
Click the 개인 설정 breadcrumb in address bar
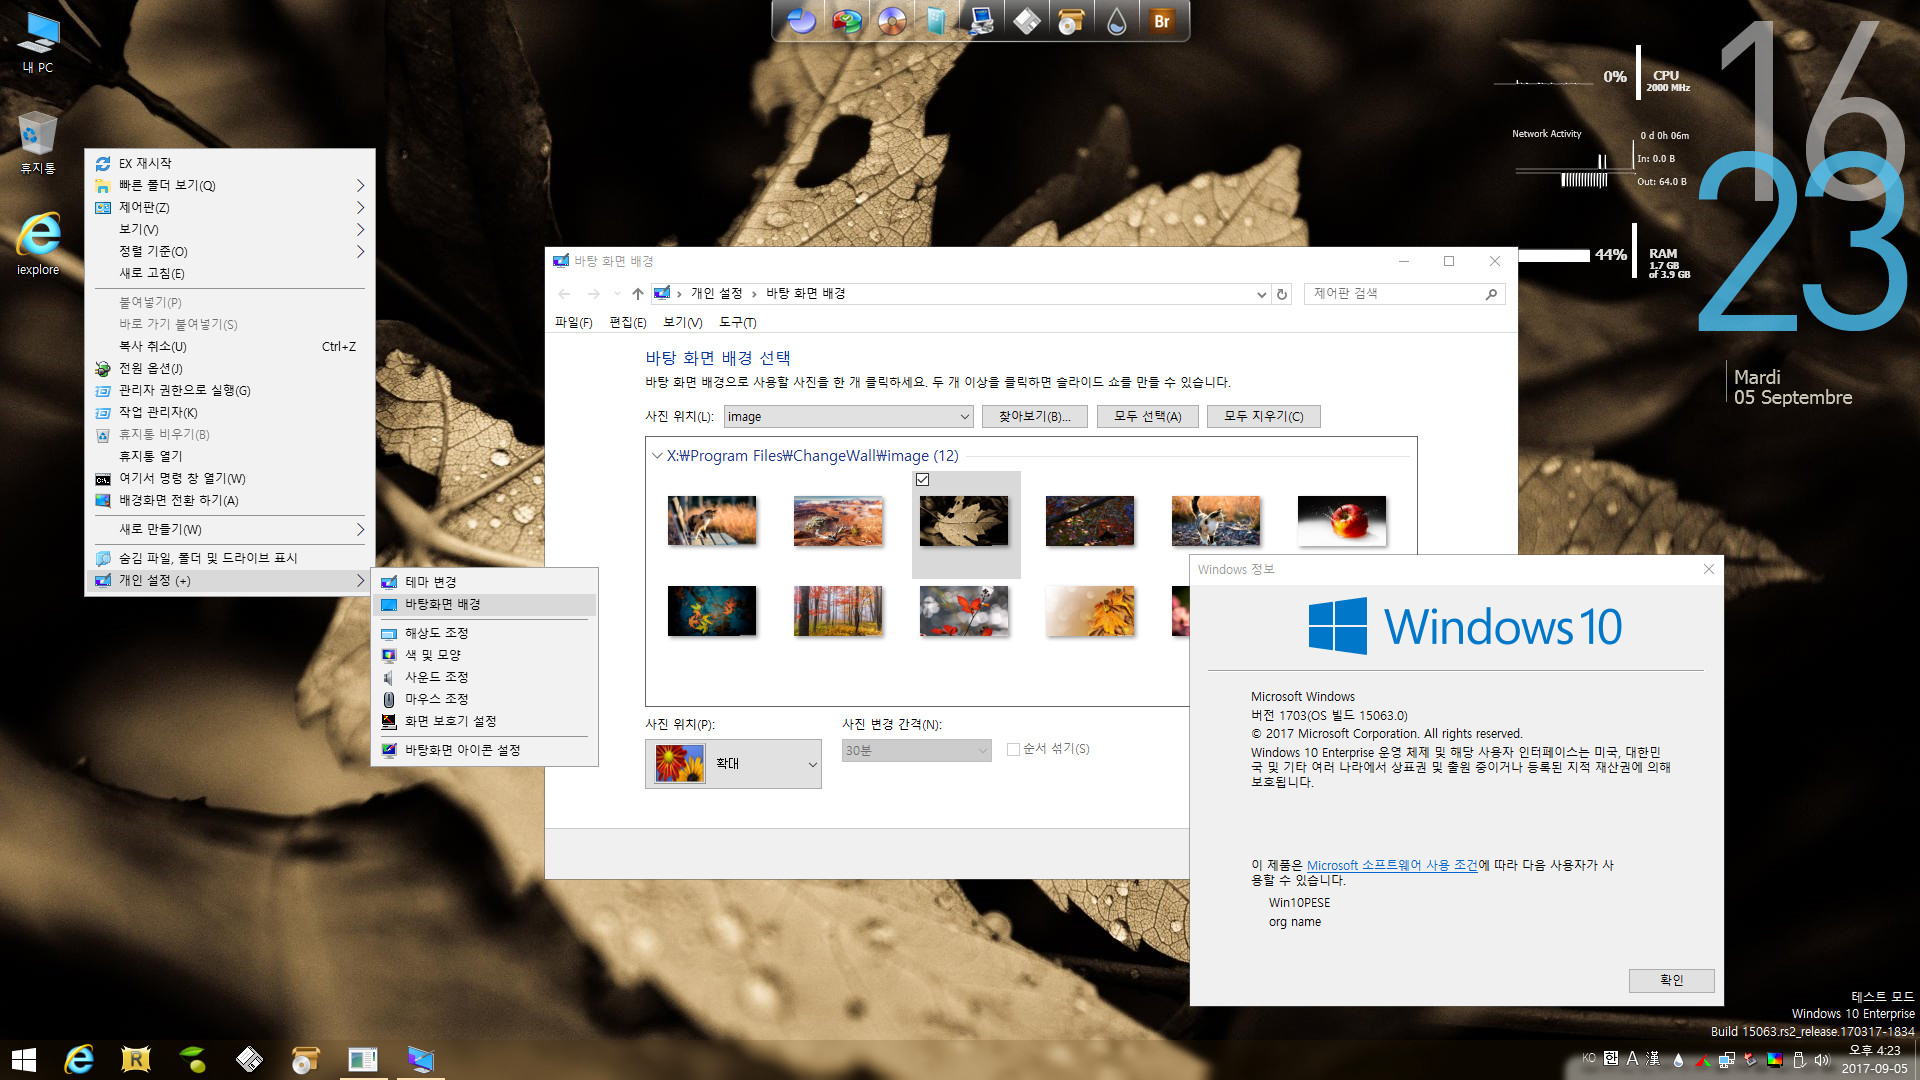pyautogui.click(x=716, y=294)
